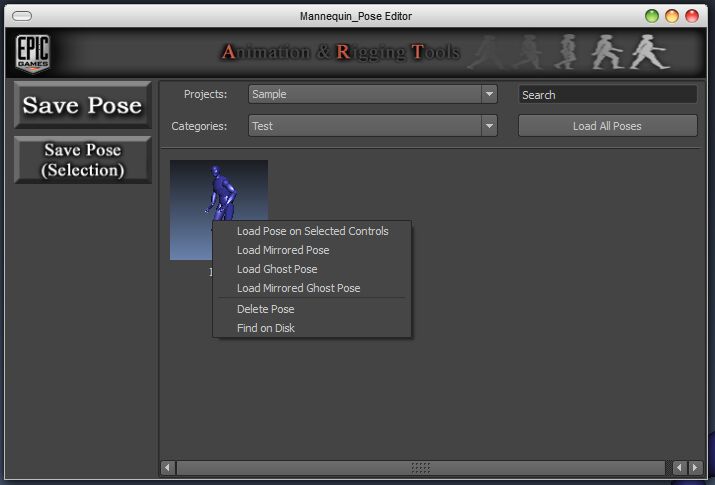Choose Load Ghost Pose menu entry
The width and height of the screenshot is (715, 485).
[312, 269]
